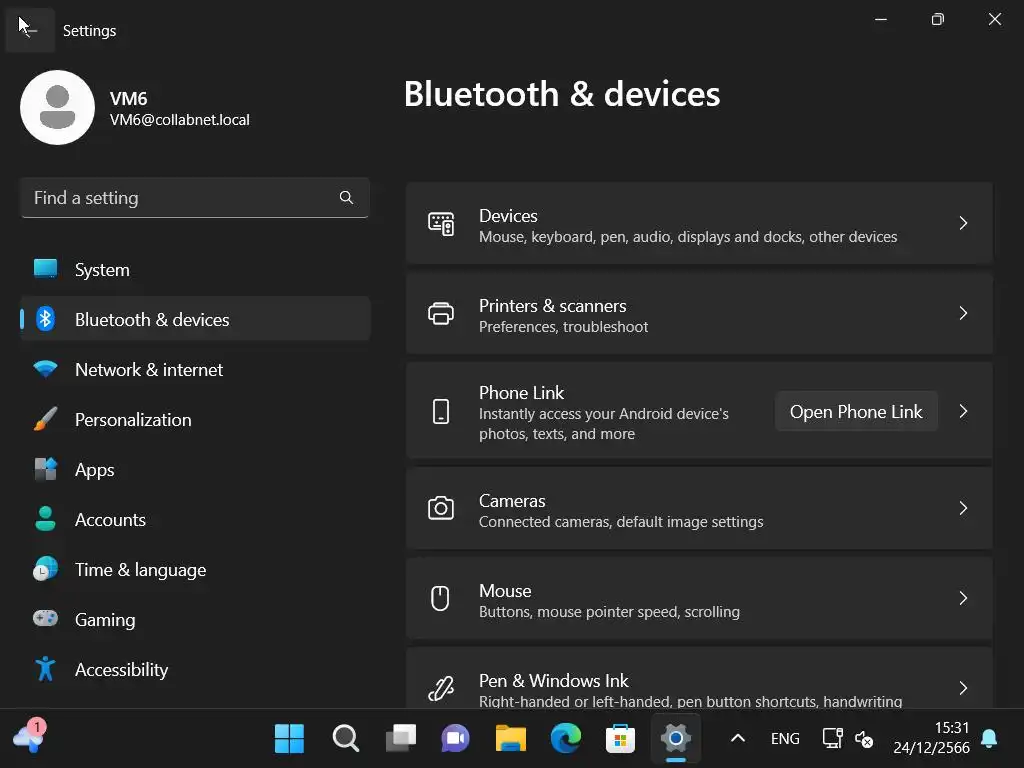This screenshot has height=768, width=1024.
Task: Open Cameras settings page
Action: tap(699, 508)
